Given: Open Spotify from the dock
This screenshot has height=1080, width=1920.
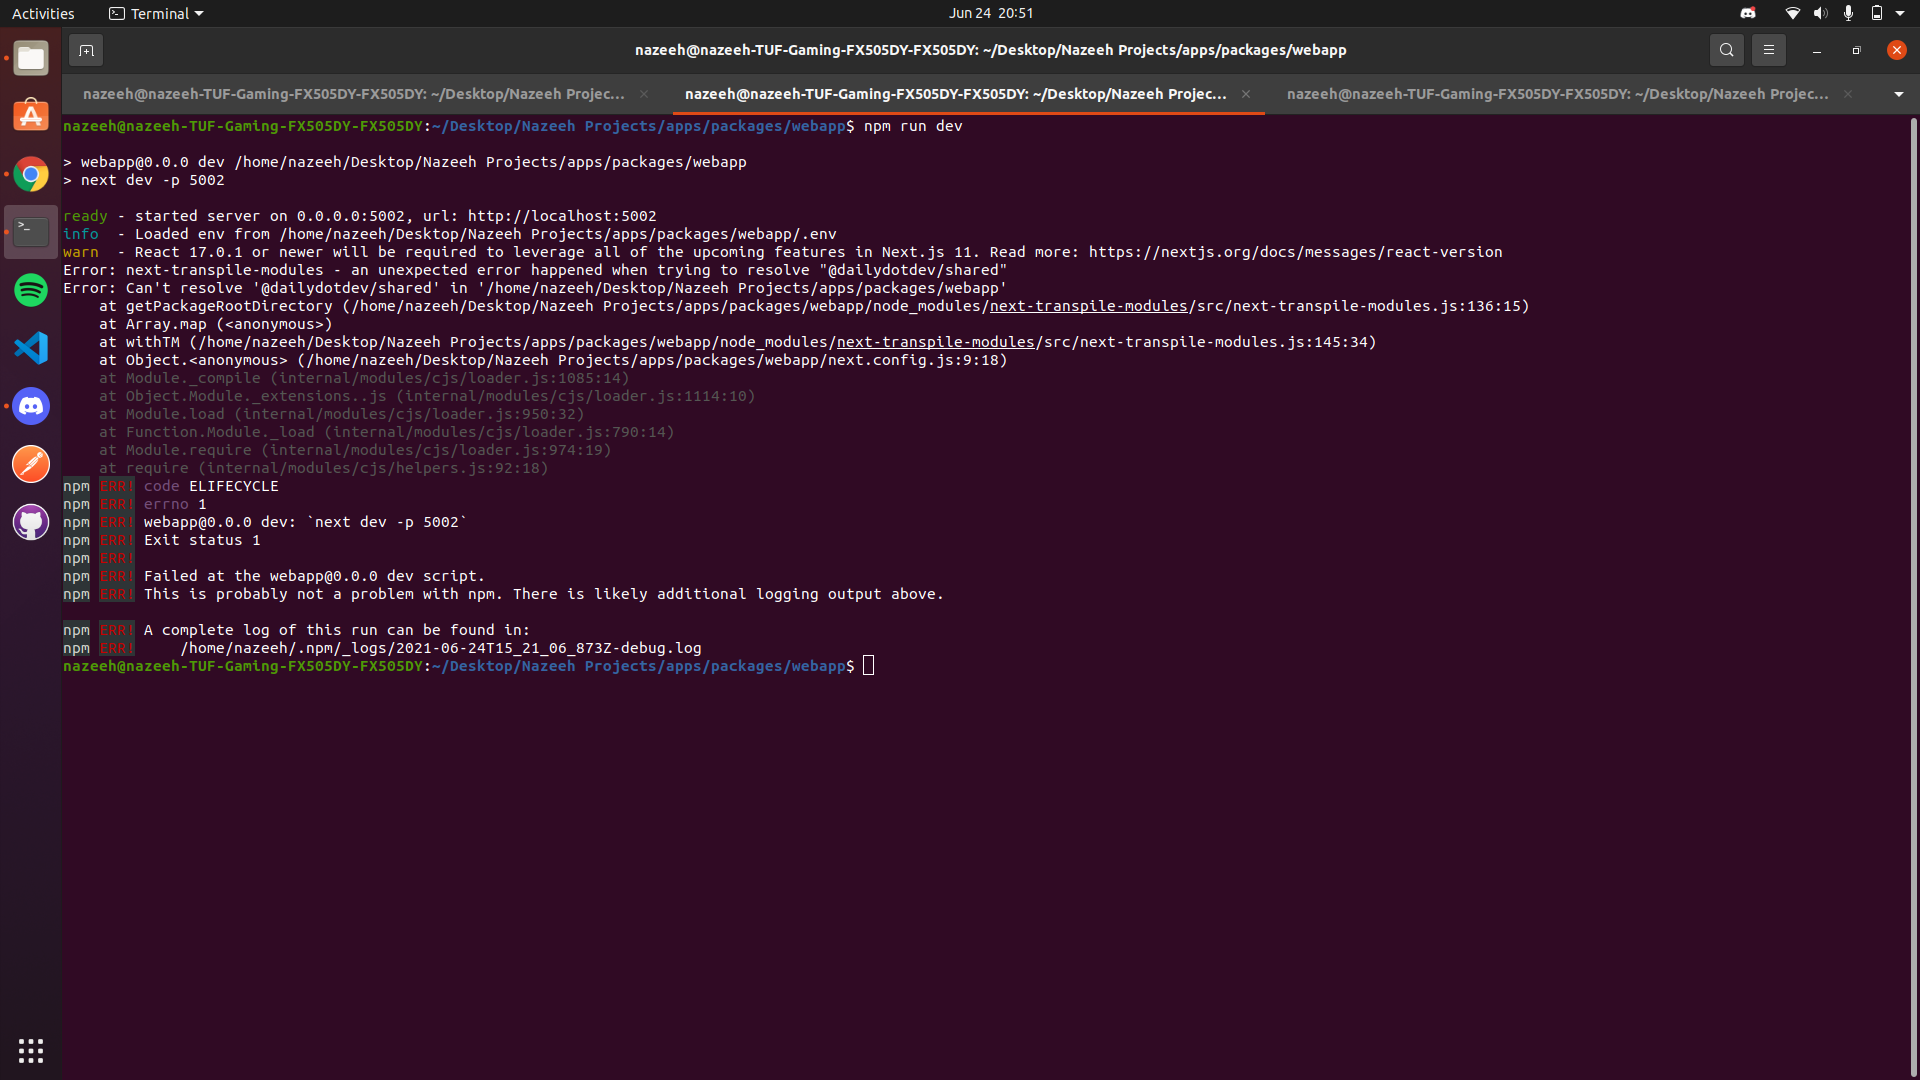Looking at the screenshot, I should 31,290.
